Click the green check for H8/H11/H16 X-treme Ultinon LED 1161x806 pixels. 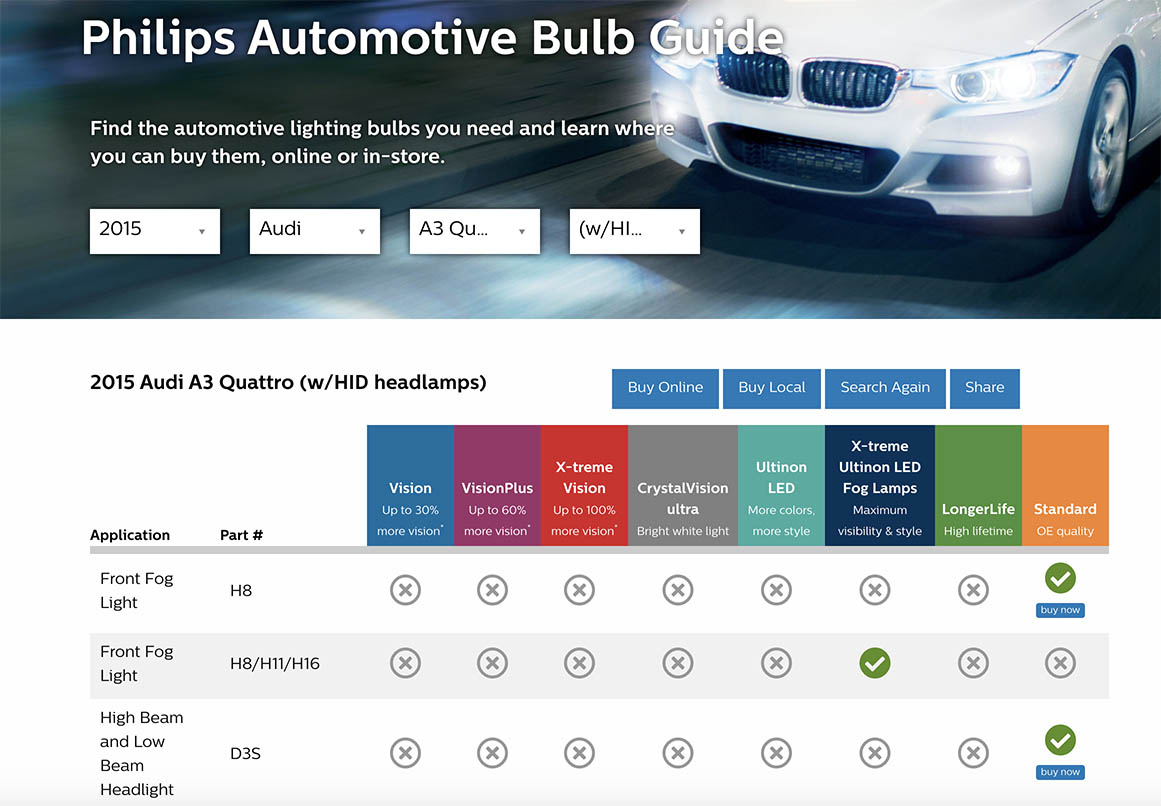pyautogui.click(x=874, y=663)
